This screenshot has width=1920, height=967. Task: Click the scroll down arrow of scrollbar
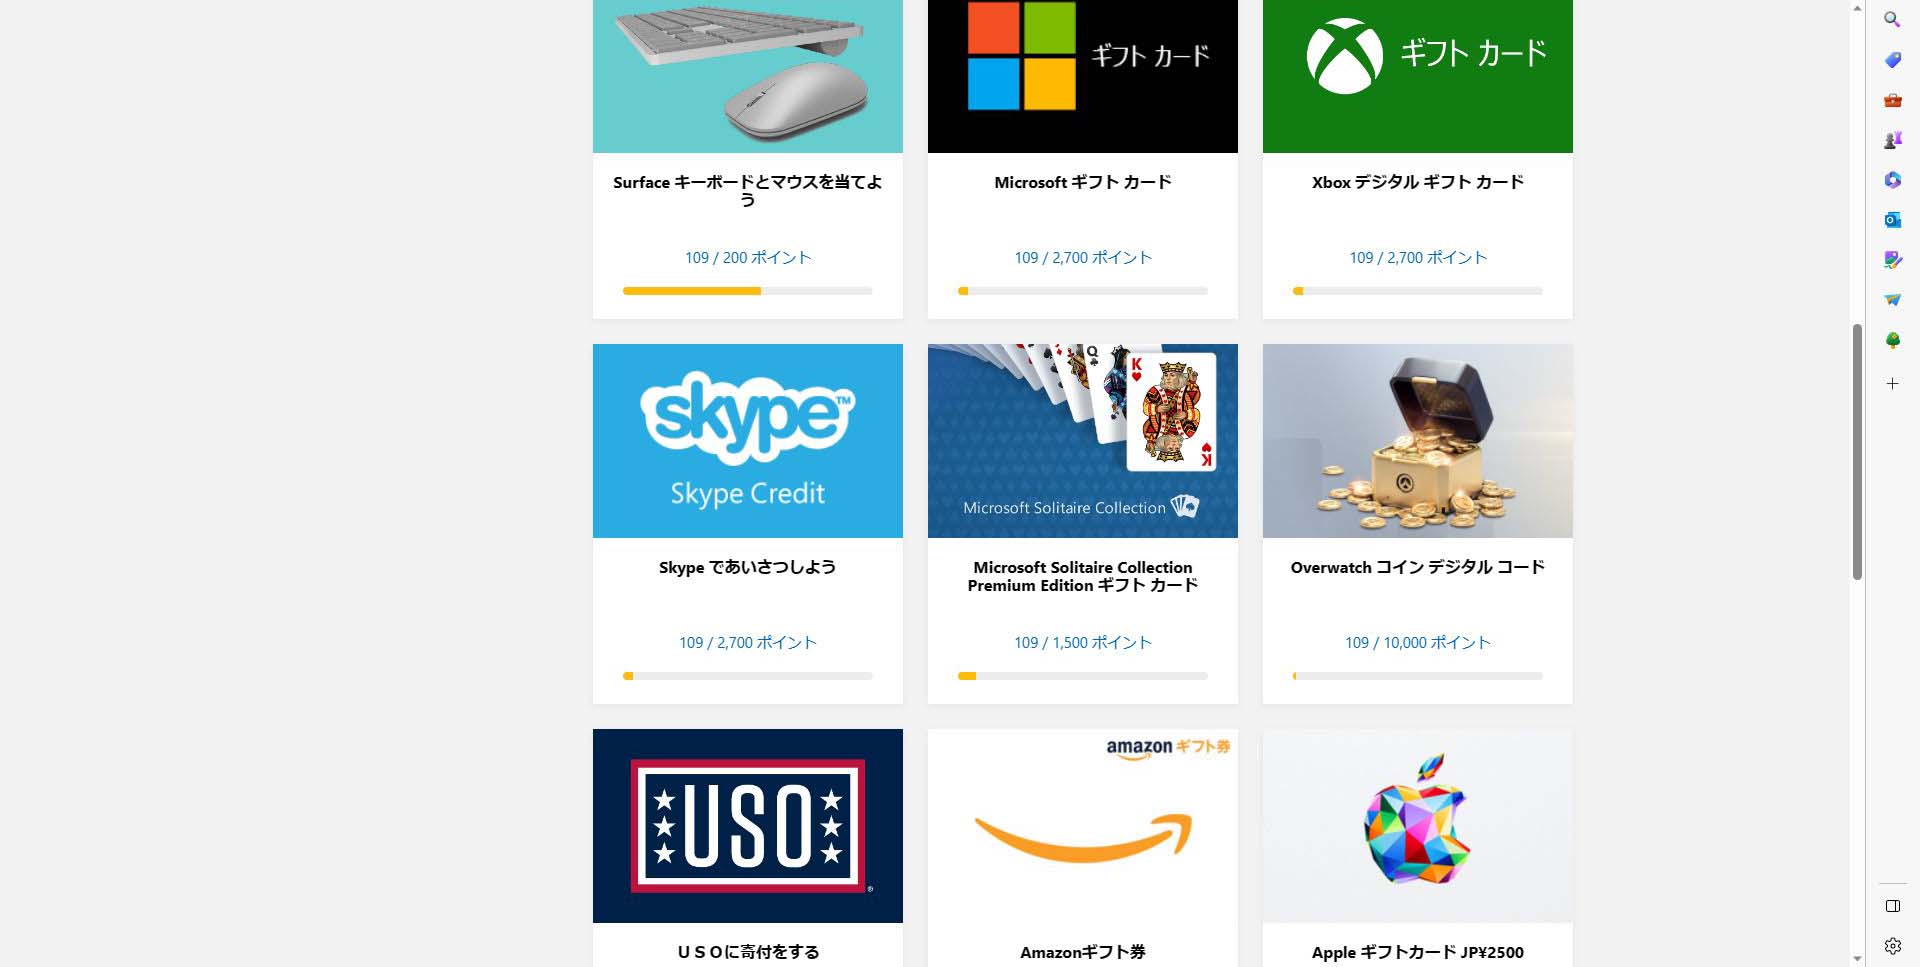click(x=1857, y=959)
